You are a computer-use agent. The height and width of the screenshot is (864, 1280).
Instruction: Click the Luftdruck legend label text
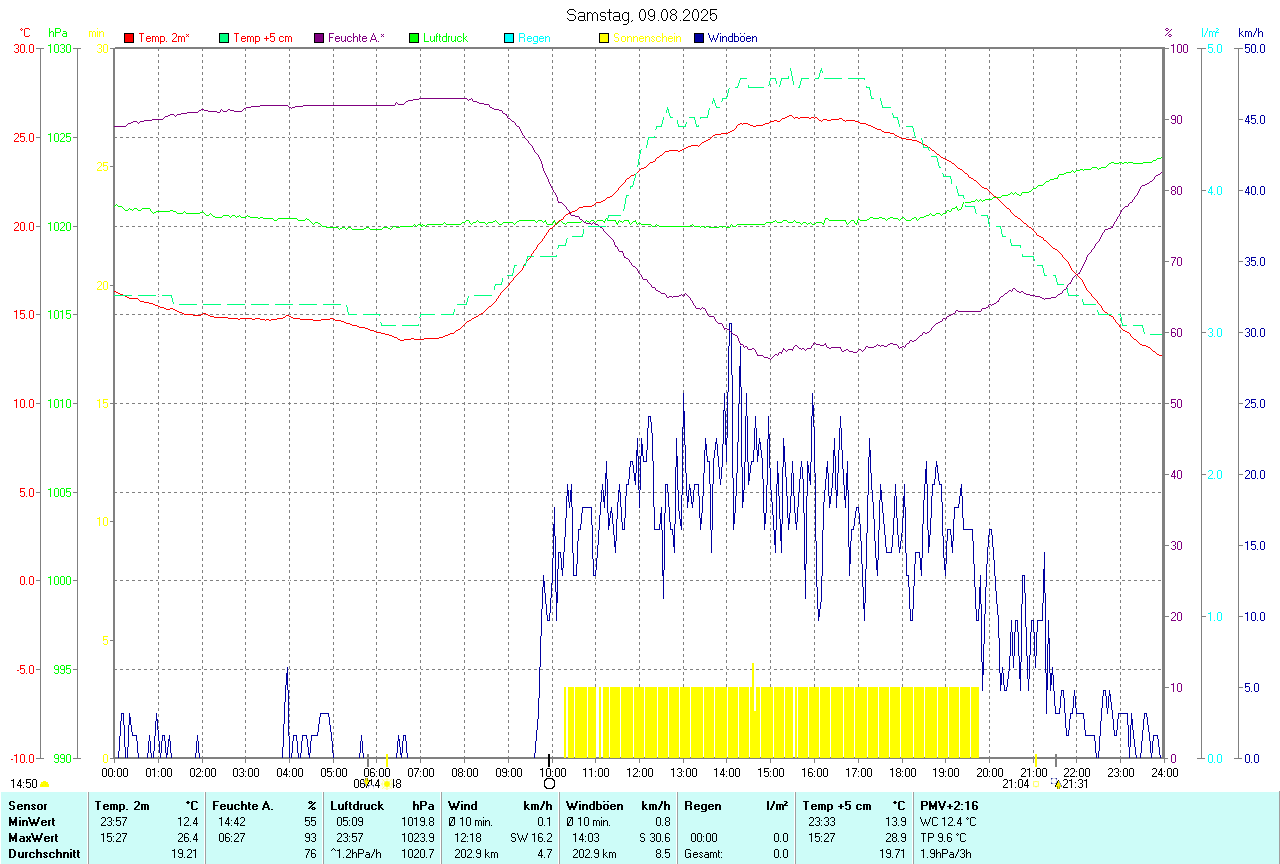coord(445,38)
